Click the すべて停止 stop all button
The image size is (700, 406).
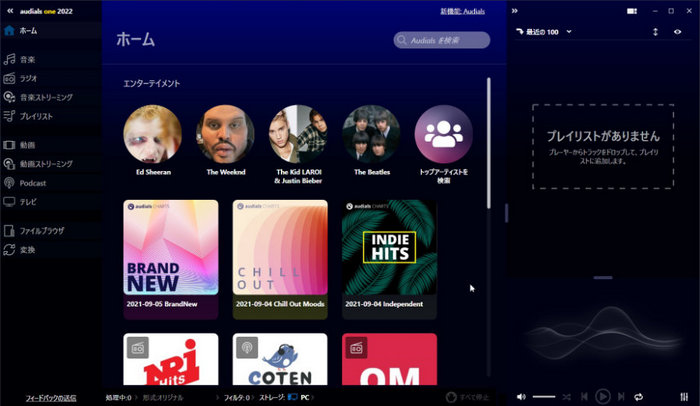(467, 397)
